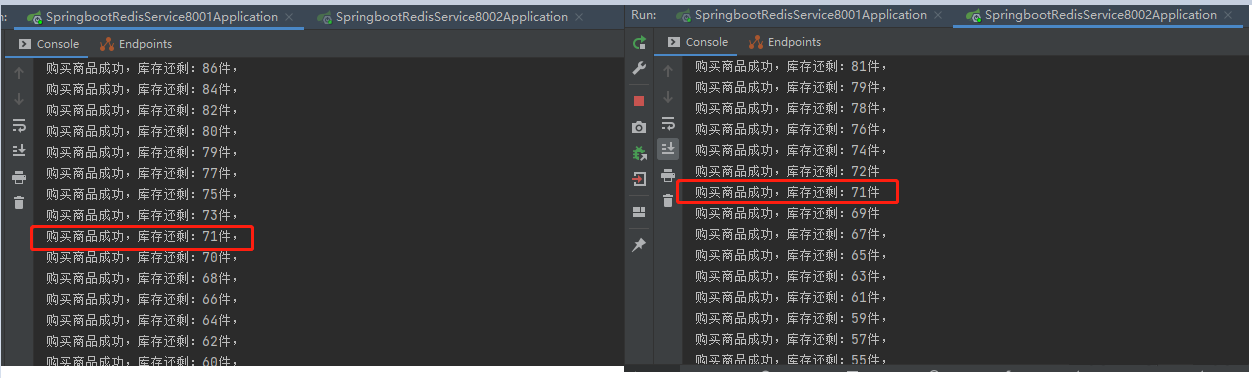Viewport: 1252px width, 378px height.
Task: Clear the left console with trash icon
Action: (x=19, y=203)
